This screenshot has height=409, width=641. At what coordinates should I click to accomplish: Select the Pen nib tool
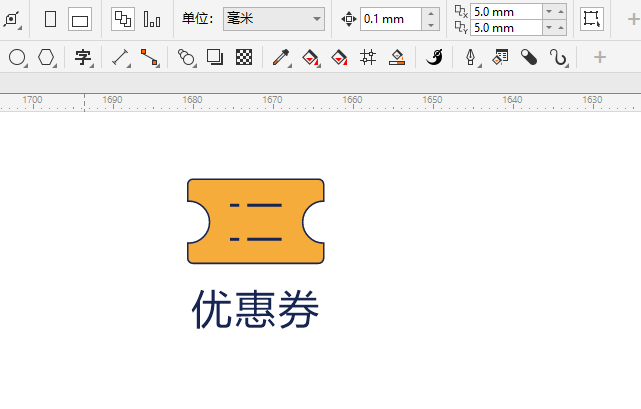(471, 57)
